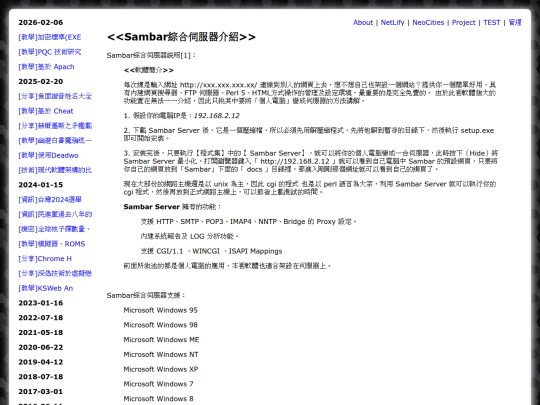This screenshot has width=540, height=405.
Task: Open the [技術]現代軟體架構 article
Action: [55, 170]
